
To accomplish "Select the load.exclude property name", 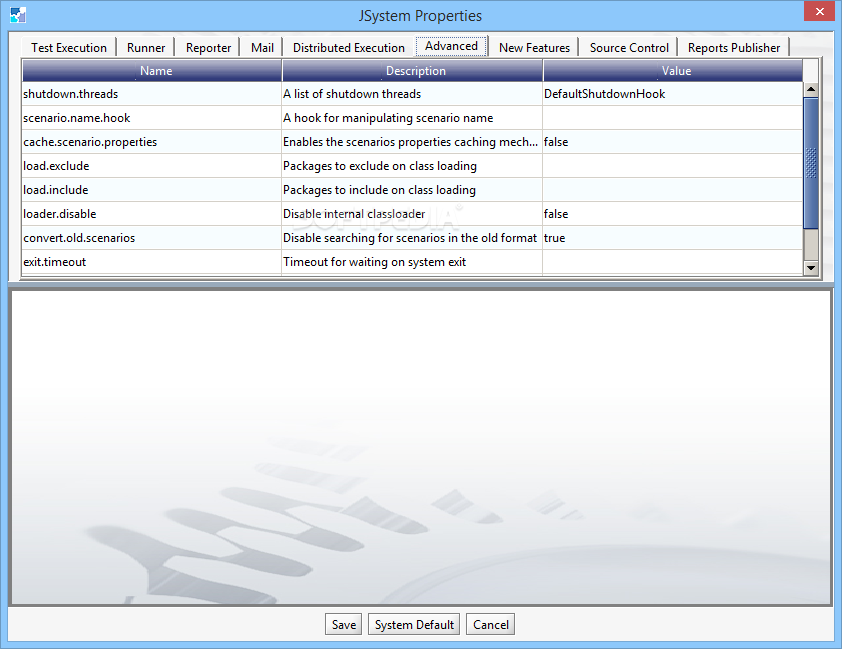I will 152,166.
